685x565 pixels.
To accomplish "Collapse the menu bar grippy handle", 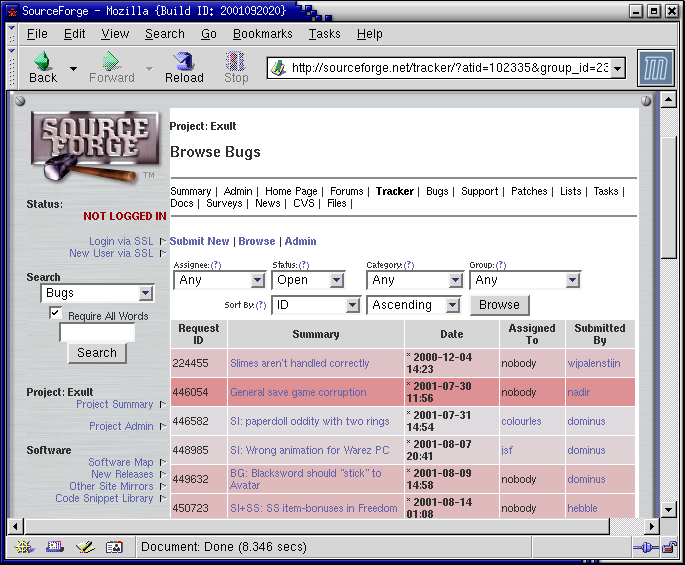I will pos(12,34).
